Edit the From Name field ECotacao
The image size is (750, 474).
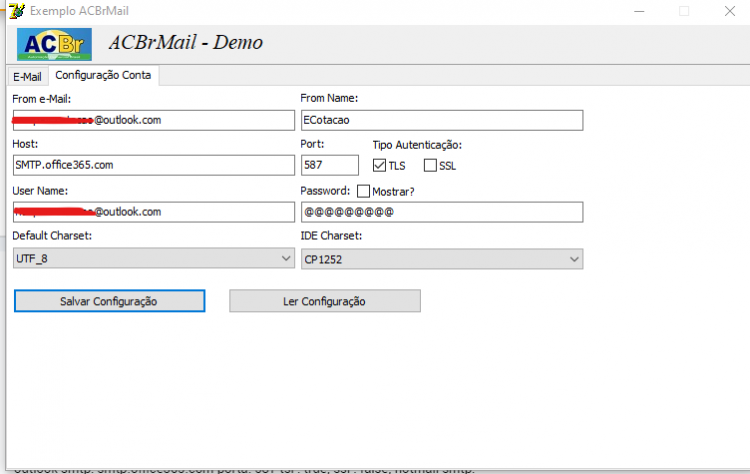coord(442,120)
